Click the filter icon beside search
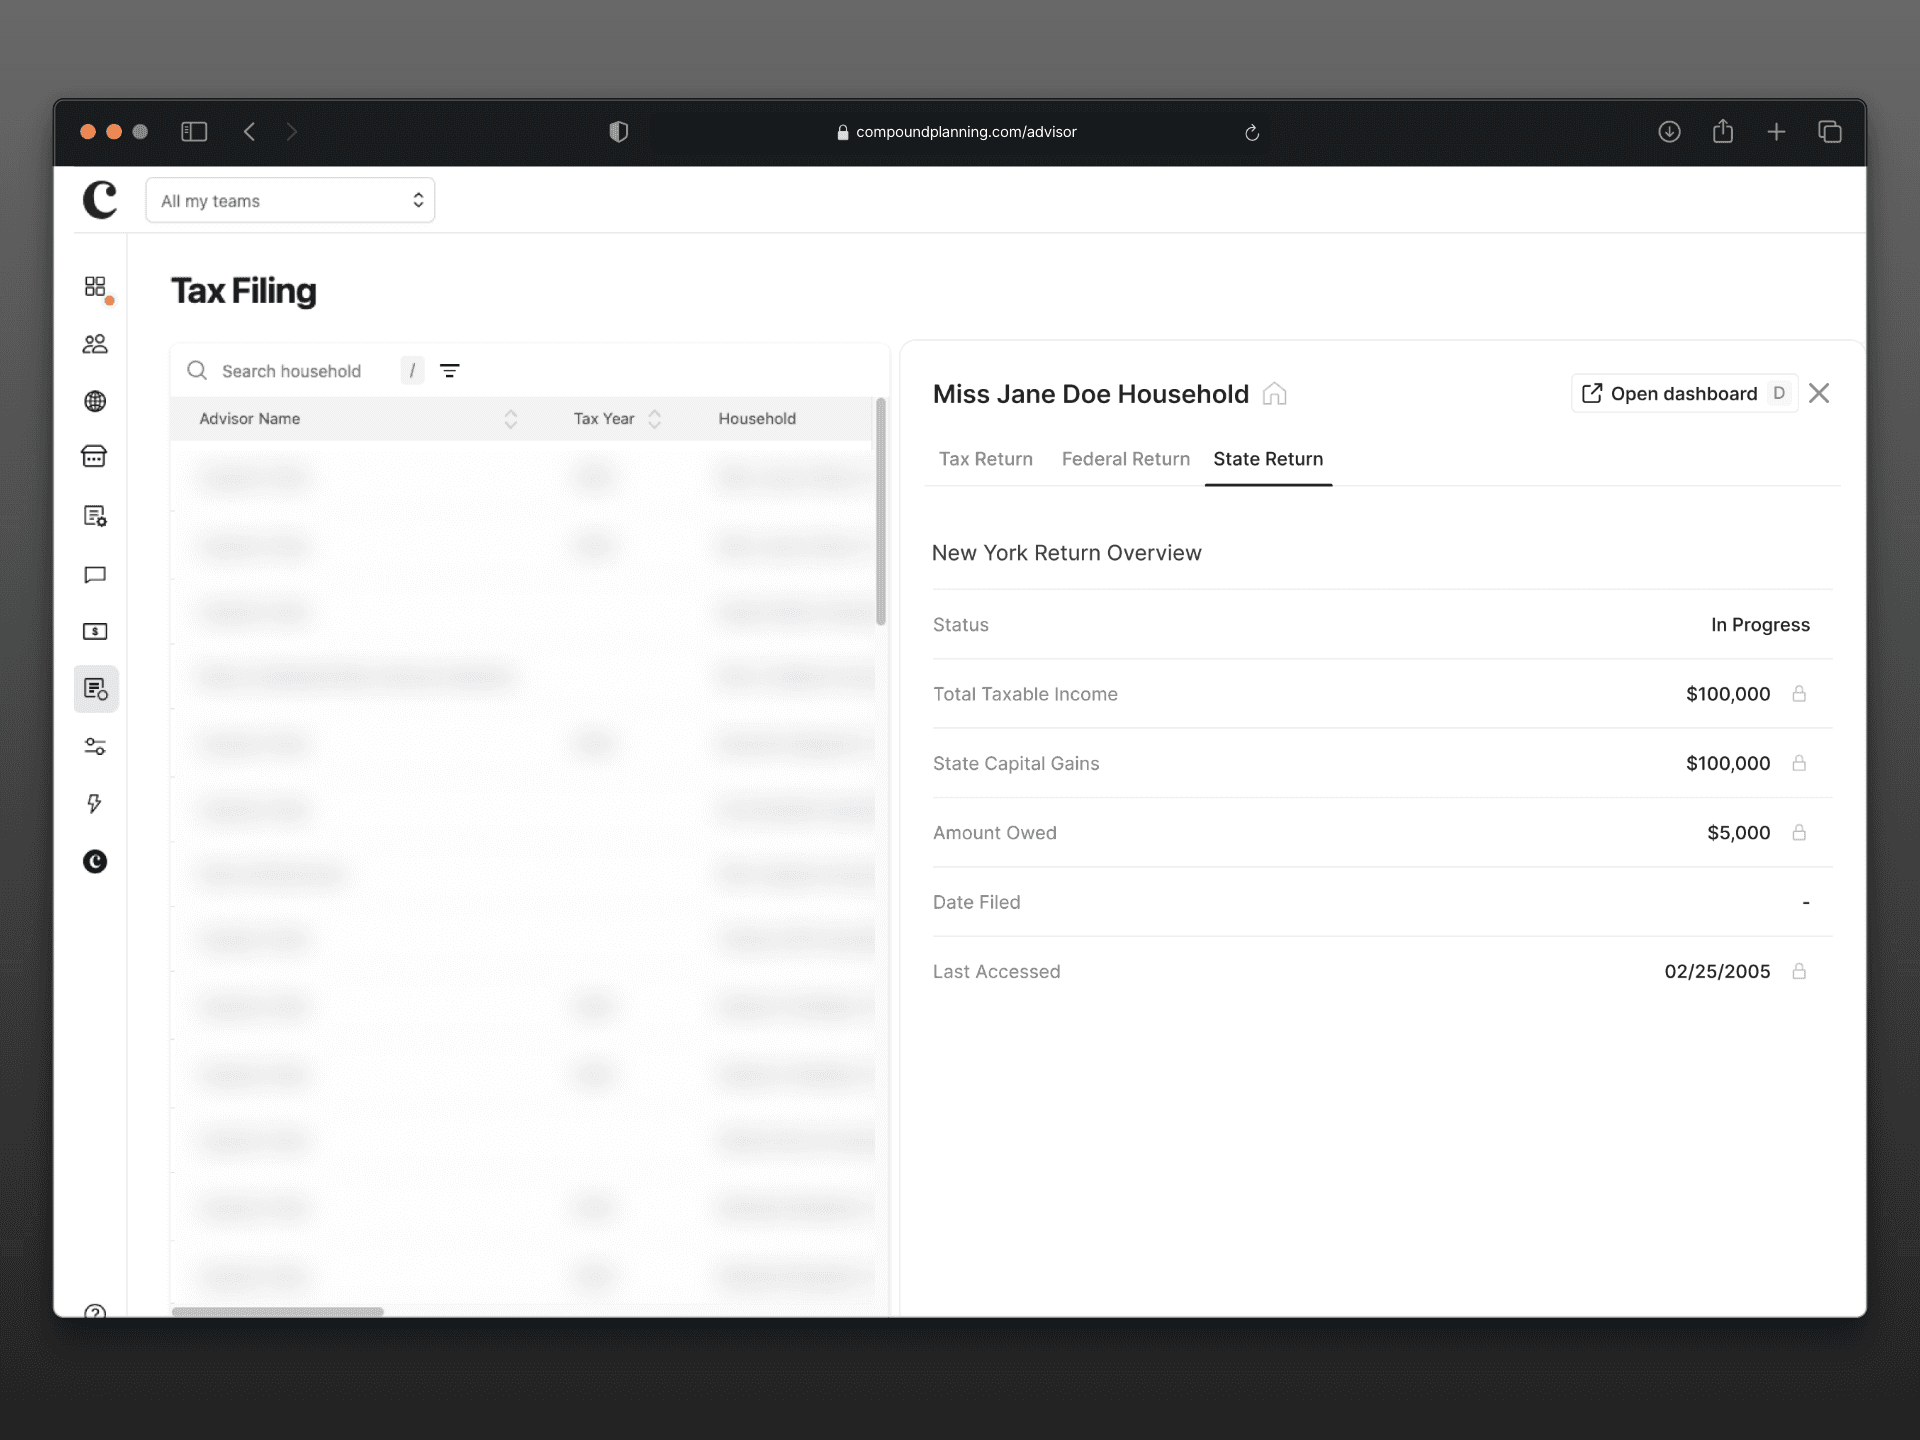The height and width of the screenshot is (1440, 1920). click(x=450, y=371)
